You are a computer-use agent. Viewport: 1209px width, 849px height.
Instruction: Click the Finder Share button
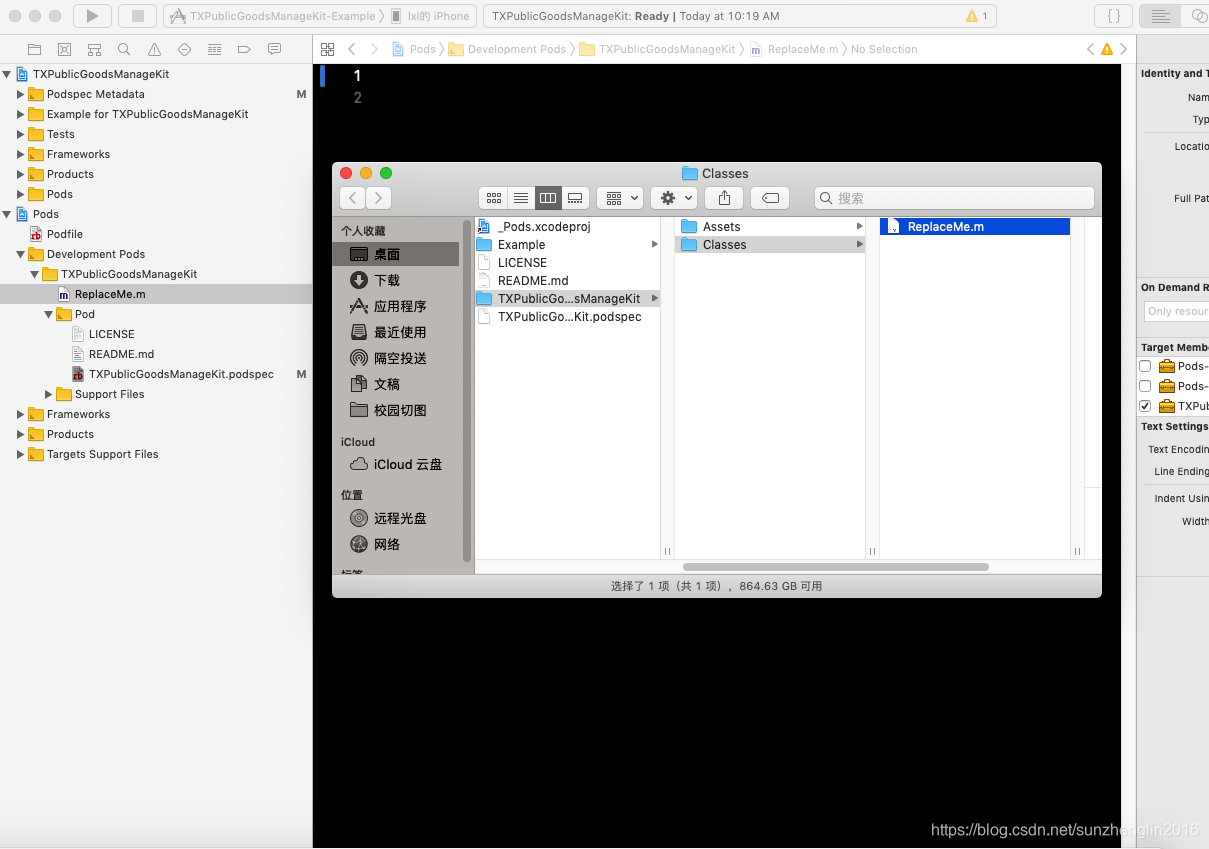point(724,198)
